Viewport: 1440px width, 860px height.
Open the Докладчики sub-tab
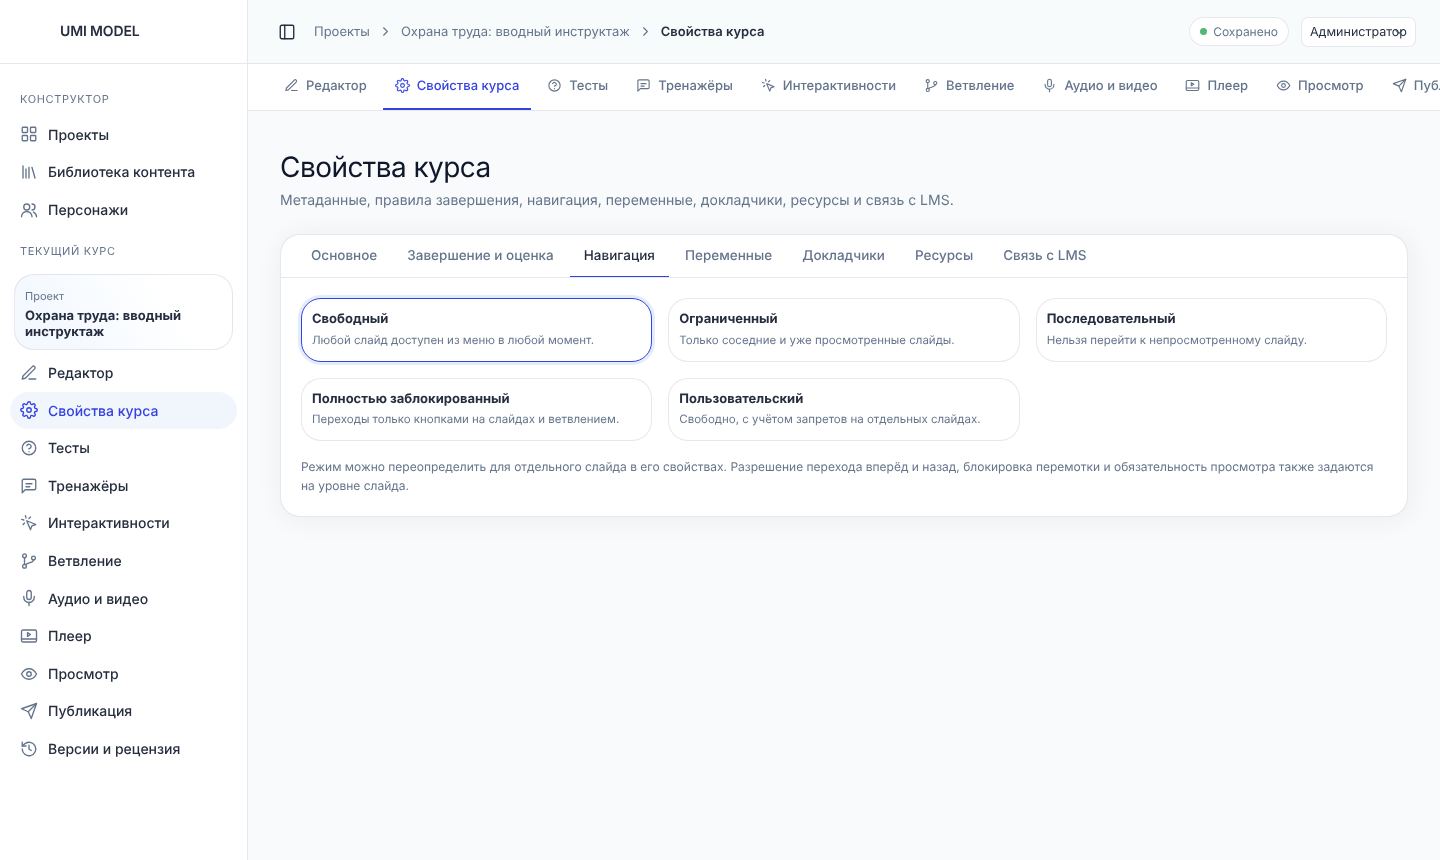click(x=843, y=256)
